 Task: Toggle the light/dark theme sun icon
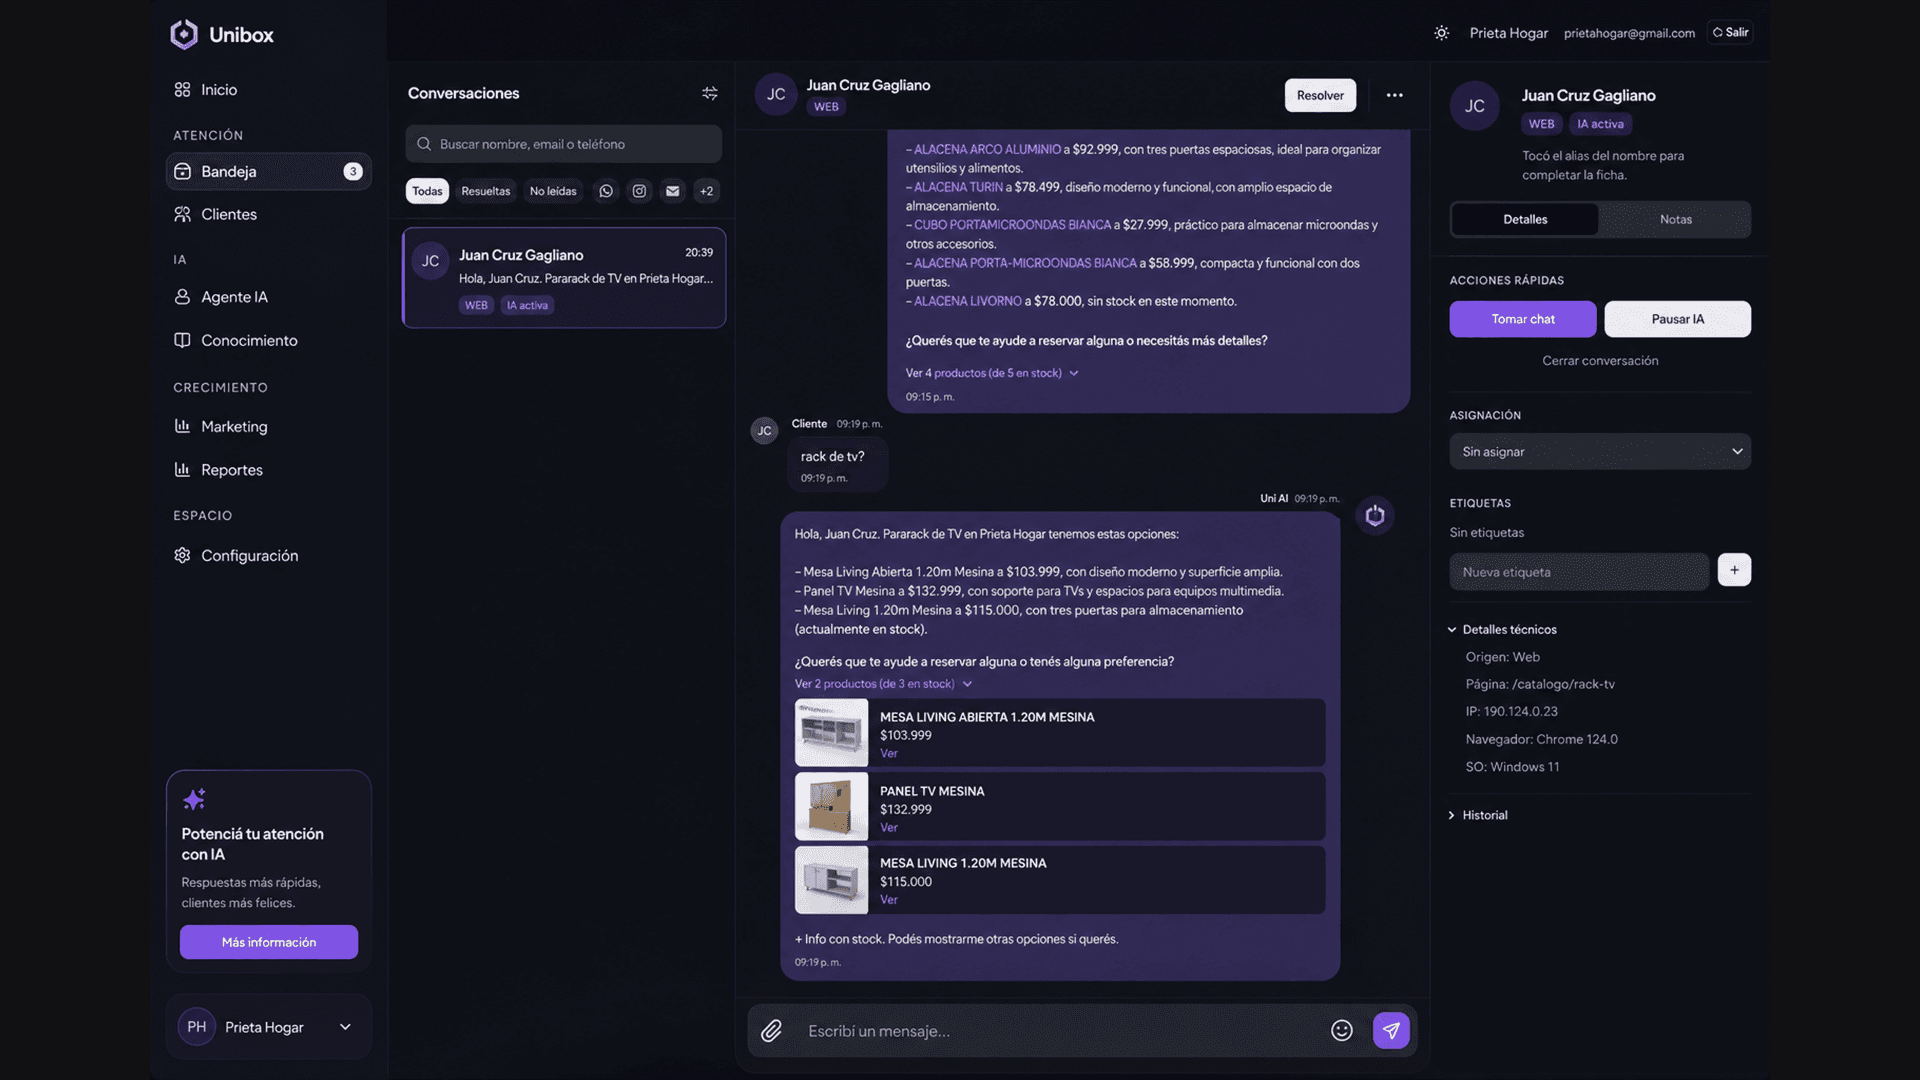(1441, 33)
